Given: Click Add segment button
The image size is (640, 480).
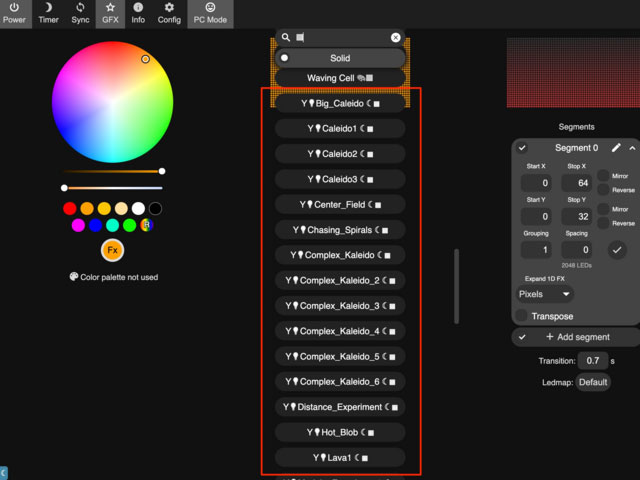Looking at the screenshot, I should pos(576,337).
